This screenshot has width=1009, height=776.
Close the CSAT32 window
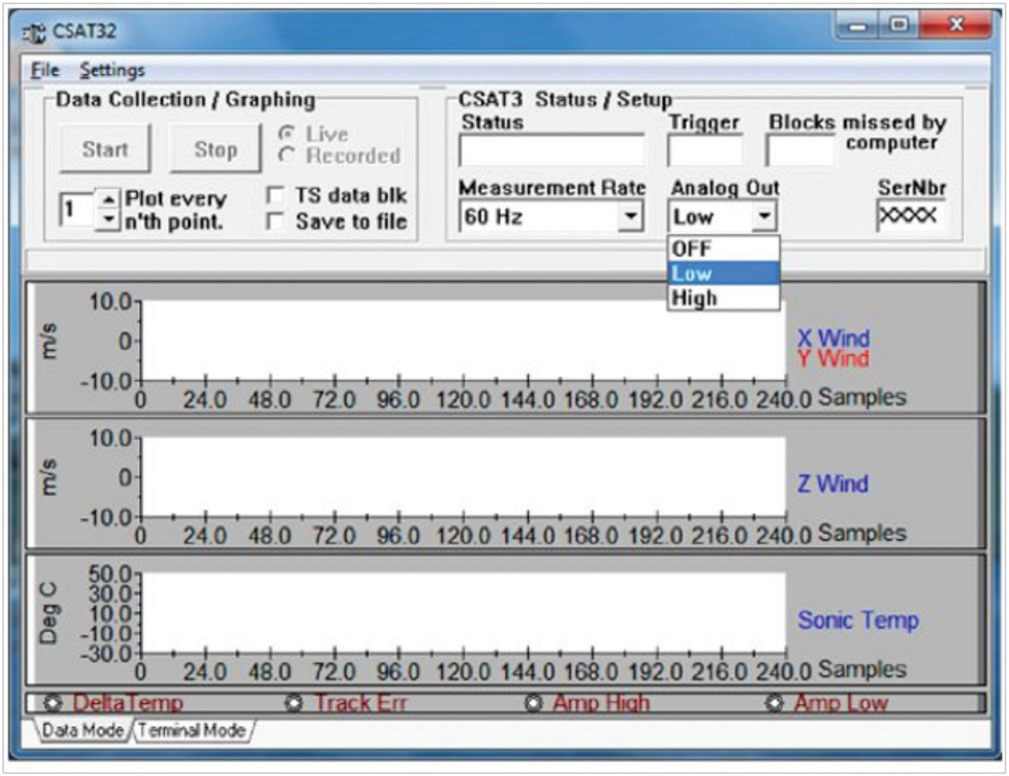point(955,25)
